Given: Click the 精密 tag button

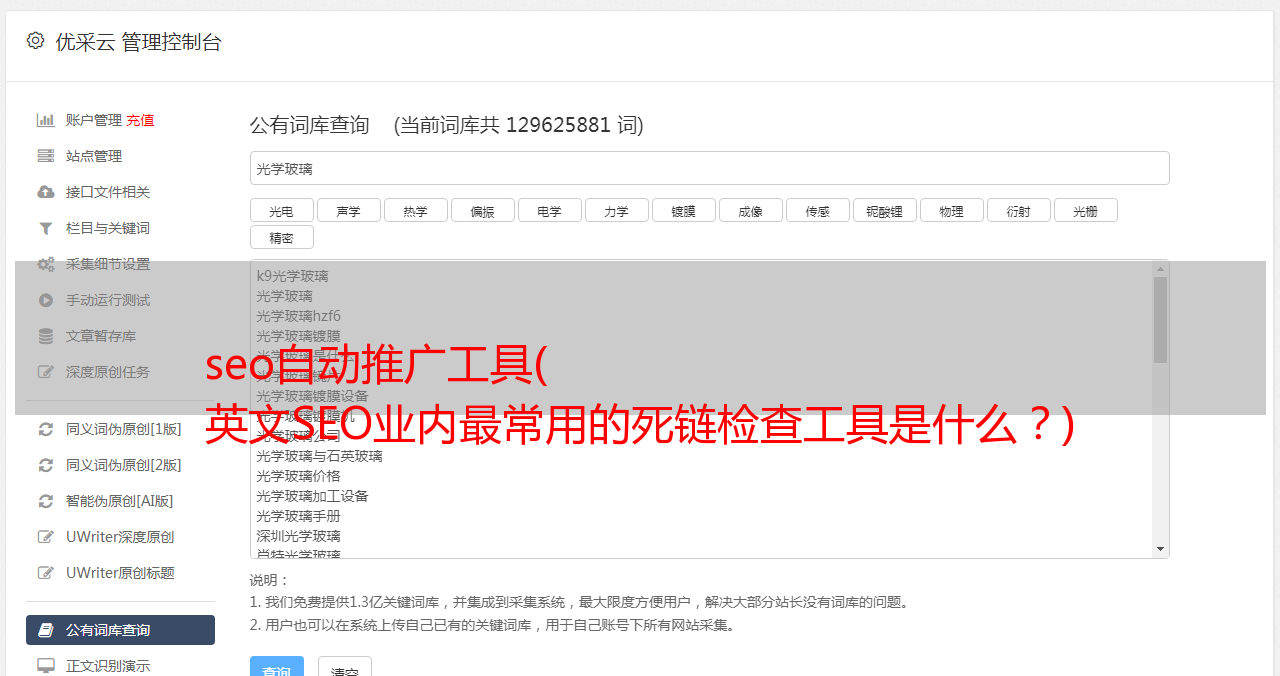Looking at the screenshot, I should tap(281, 237).
